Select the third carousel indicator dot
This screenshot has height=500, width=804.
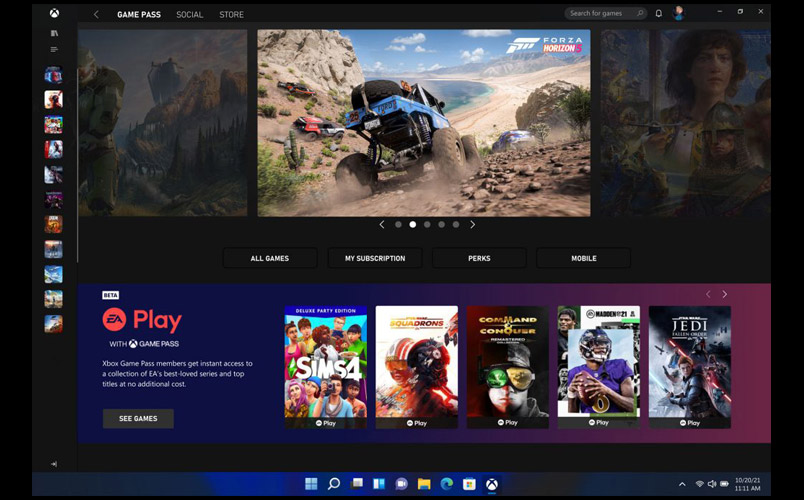point(427,225)
